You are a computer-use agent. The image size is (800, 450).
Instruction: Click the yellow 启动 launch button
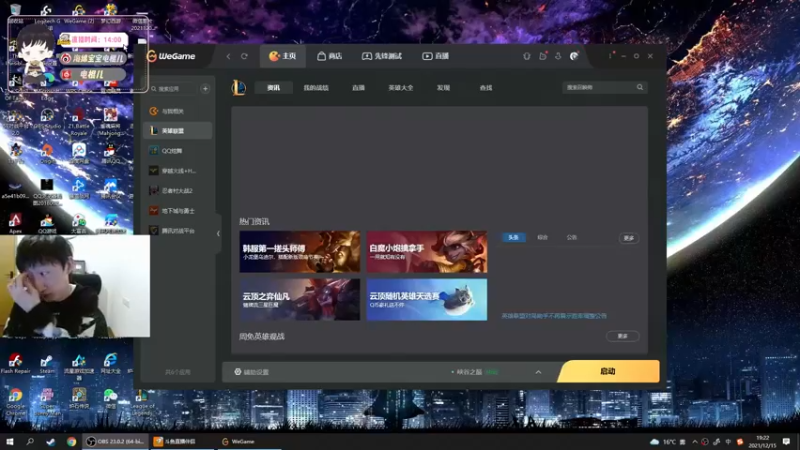pos(608,371)
